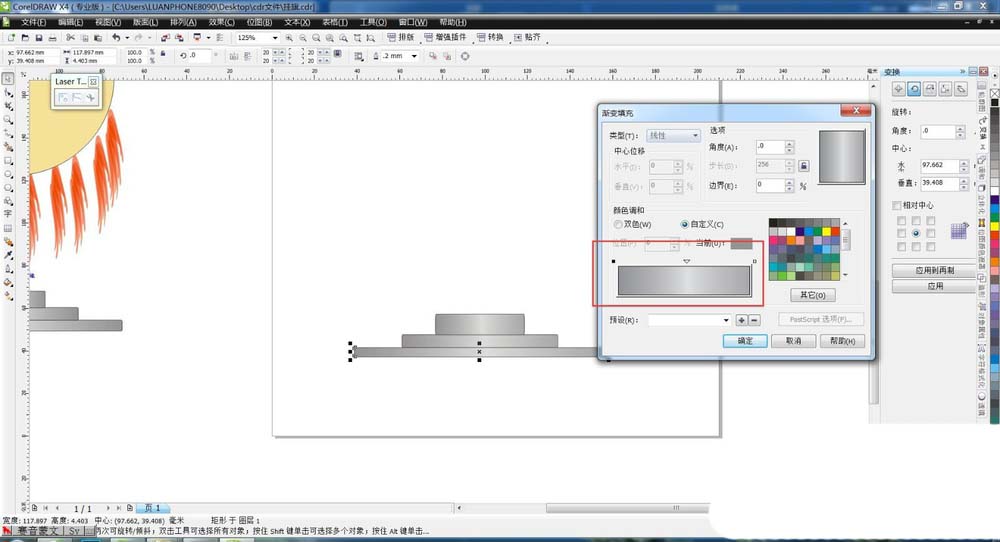Click the plus button to add preset
The image size is (1000, 542).
coord(741,320)
